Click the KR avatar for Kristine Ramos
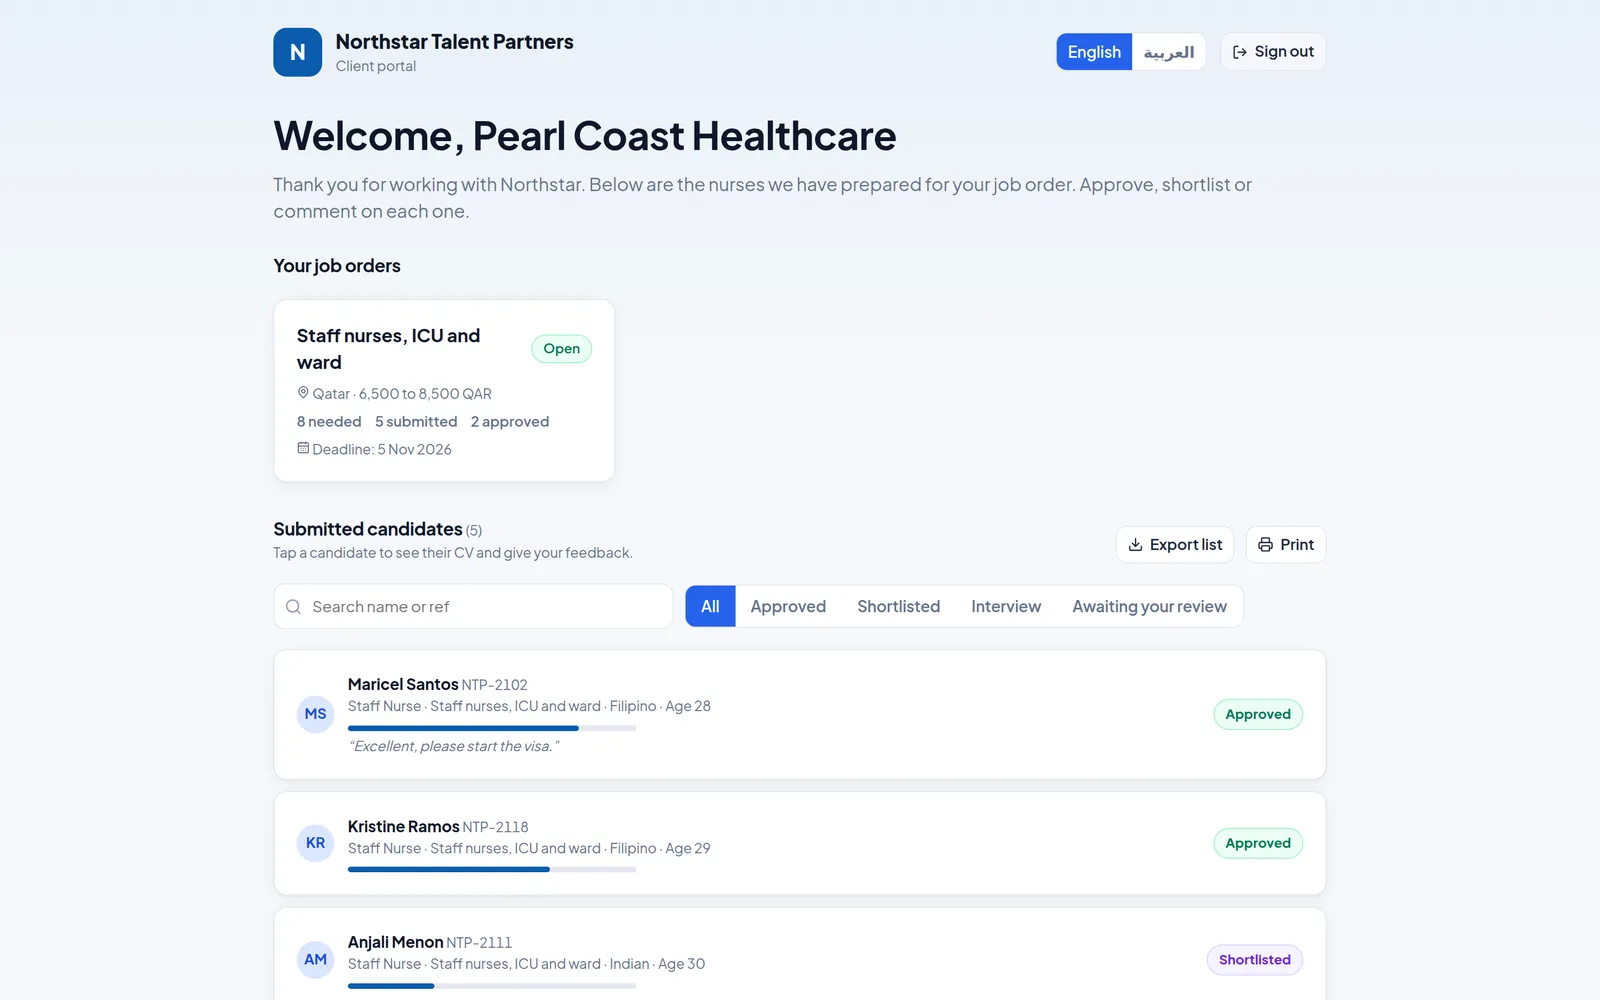This screenshot has width=1600, height=1000. tap(315, 843)
